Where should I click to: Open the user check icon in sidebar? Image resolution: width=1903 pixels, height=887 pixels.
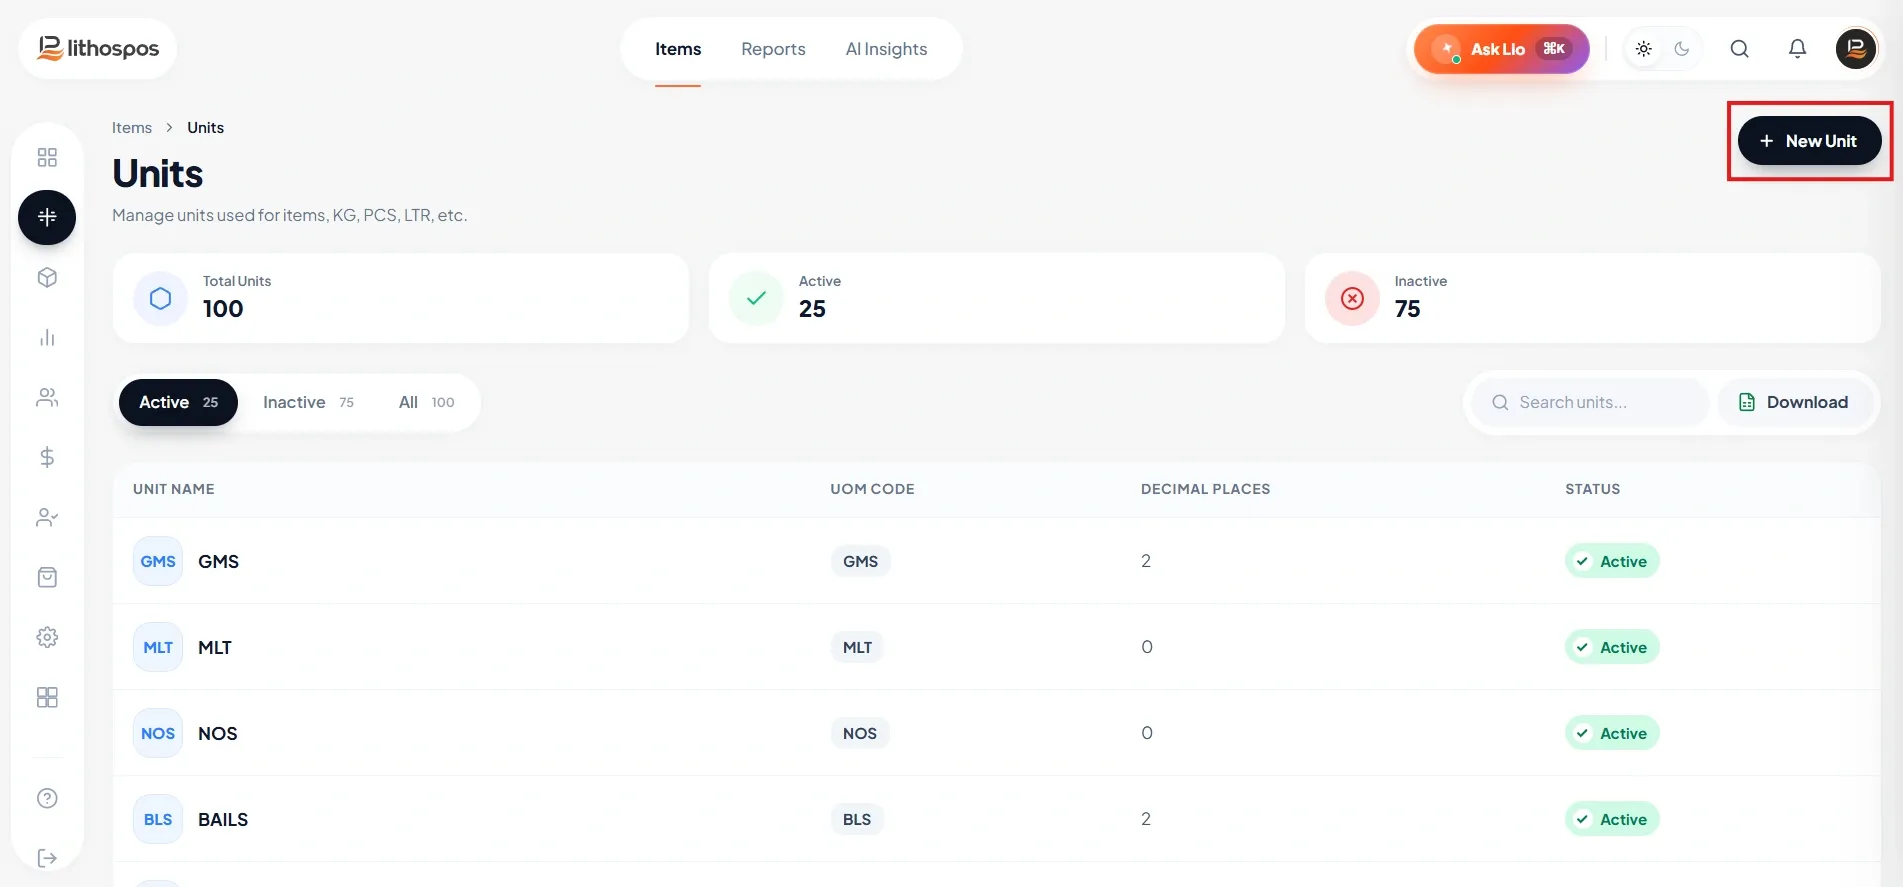click(x=47, y=517)
